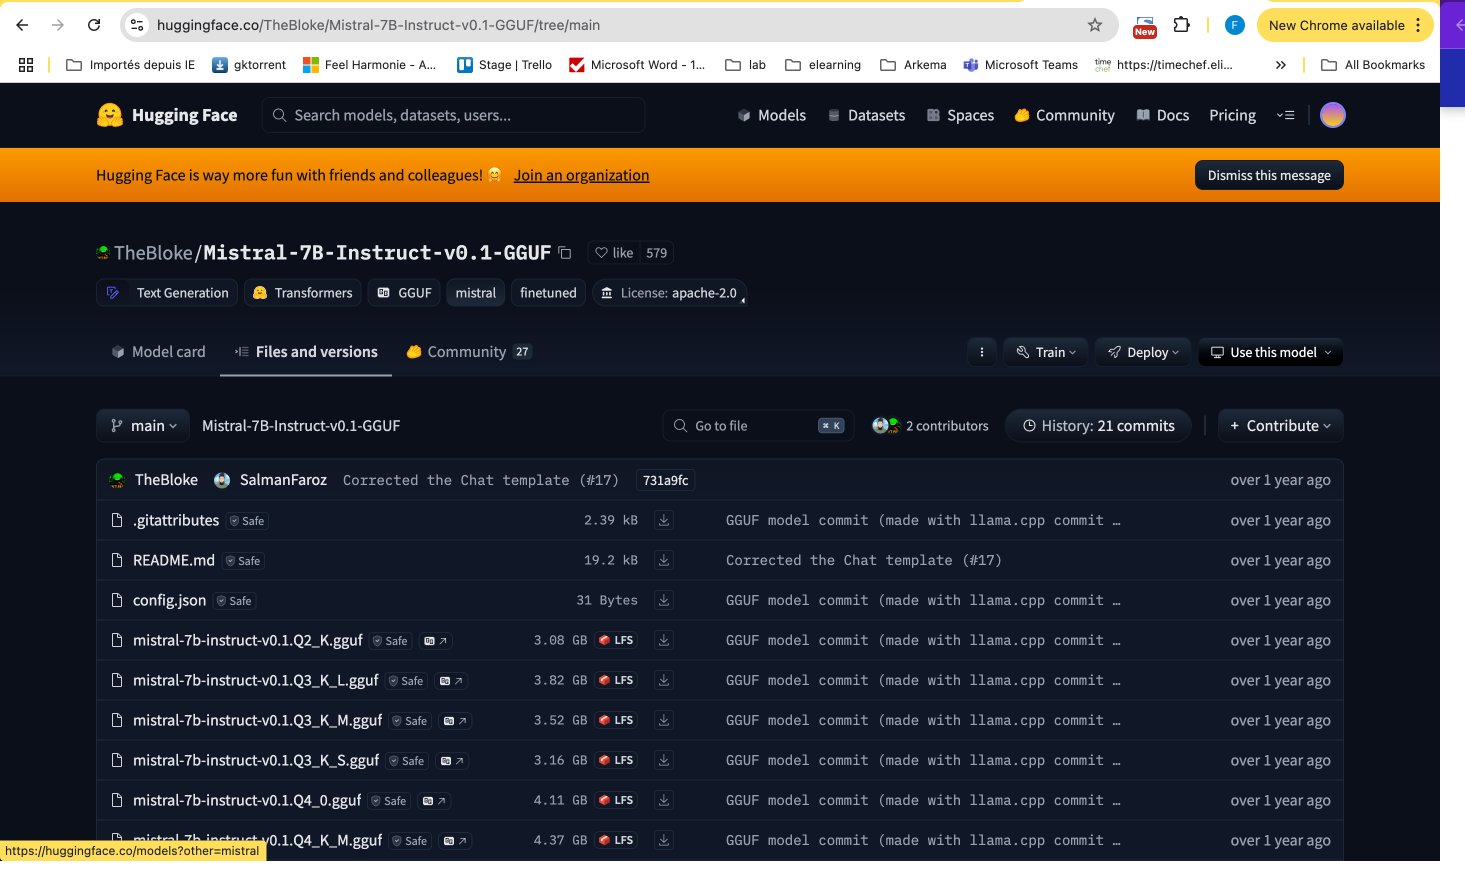Click the browser back arrow

(22, 25)
